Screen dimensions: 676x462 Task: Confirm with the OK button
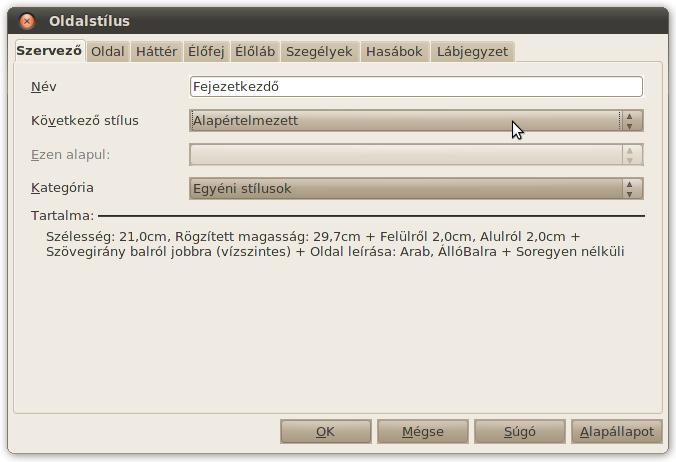pos(325,431)
